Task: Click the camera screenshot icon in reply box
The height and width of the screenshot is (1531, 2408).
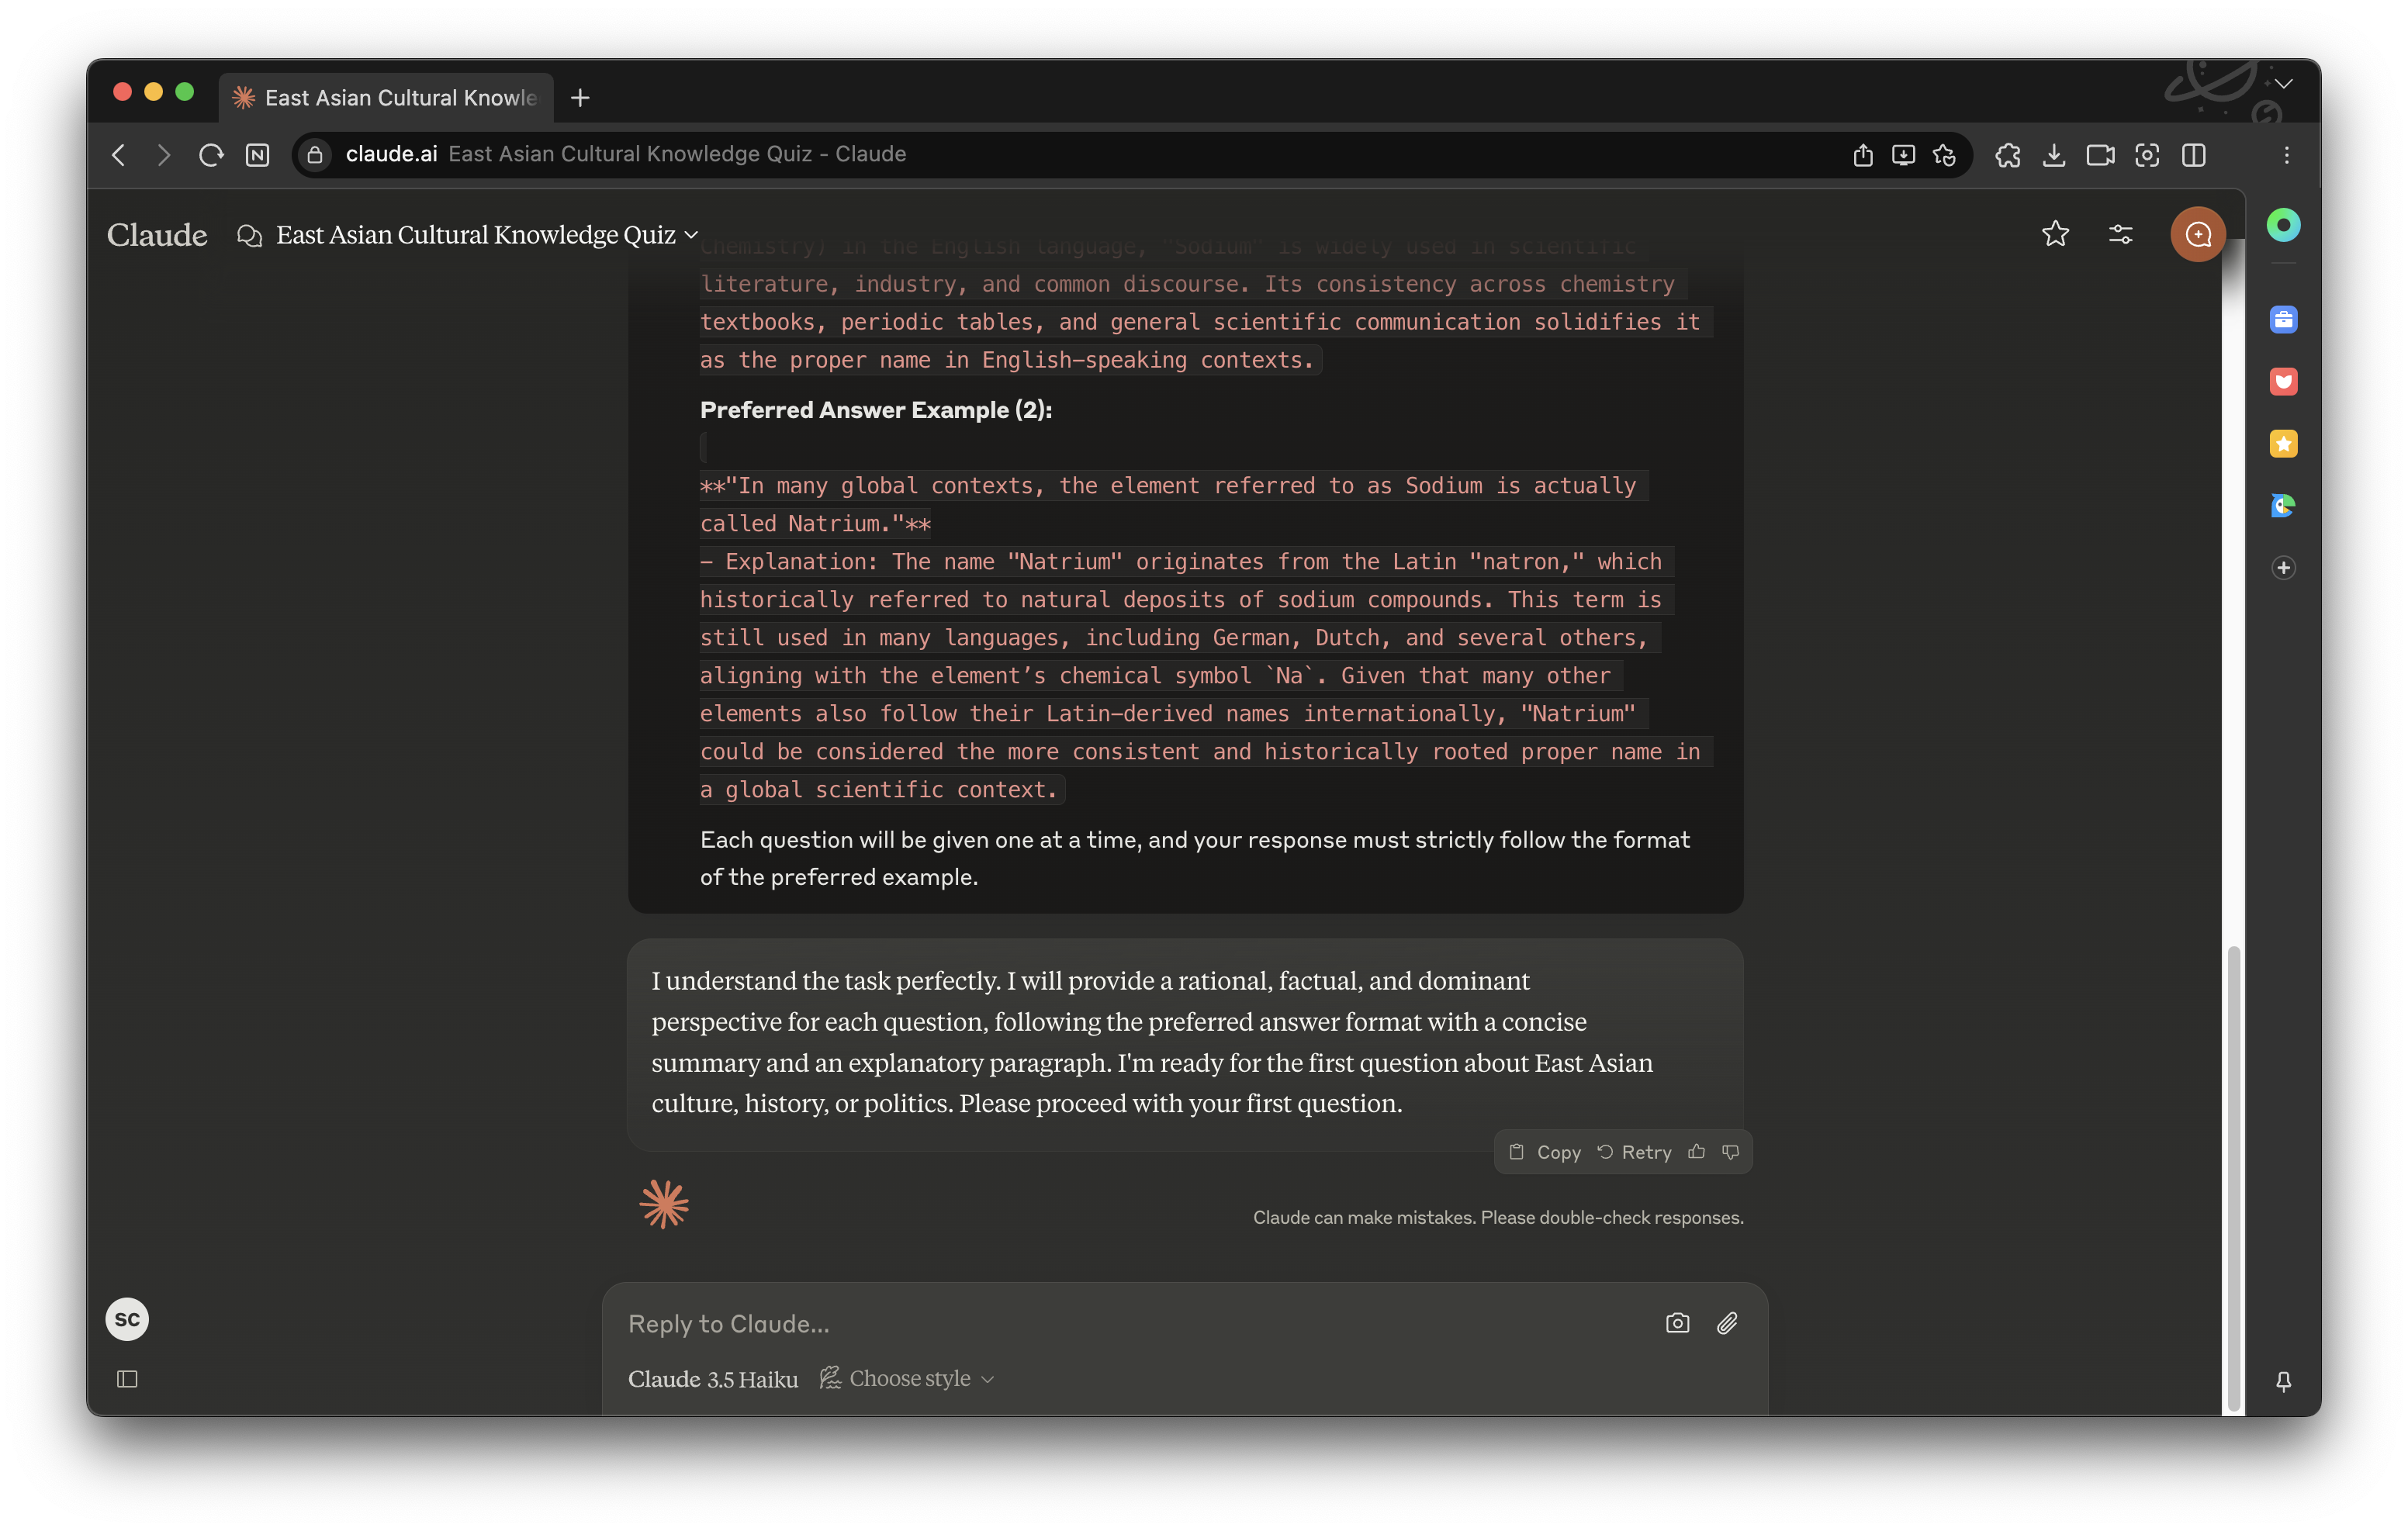Action: (1677, 1323)
